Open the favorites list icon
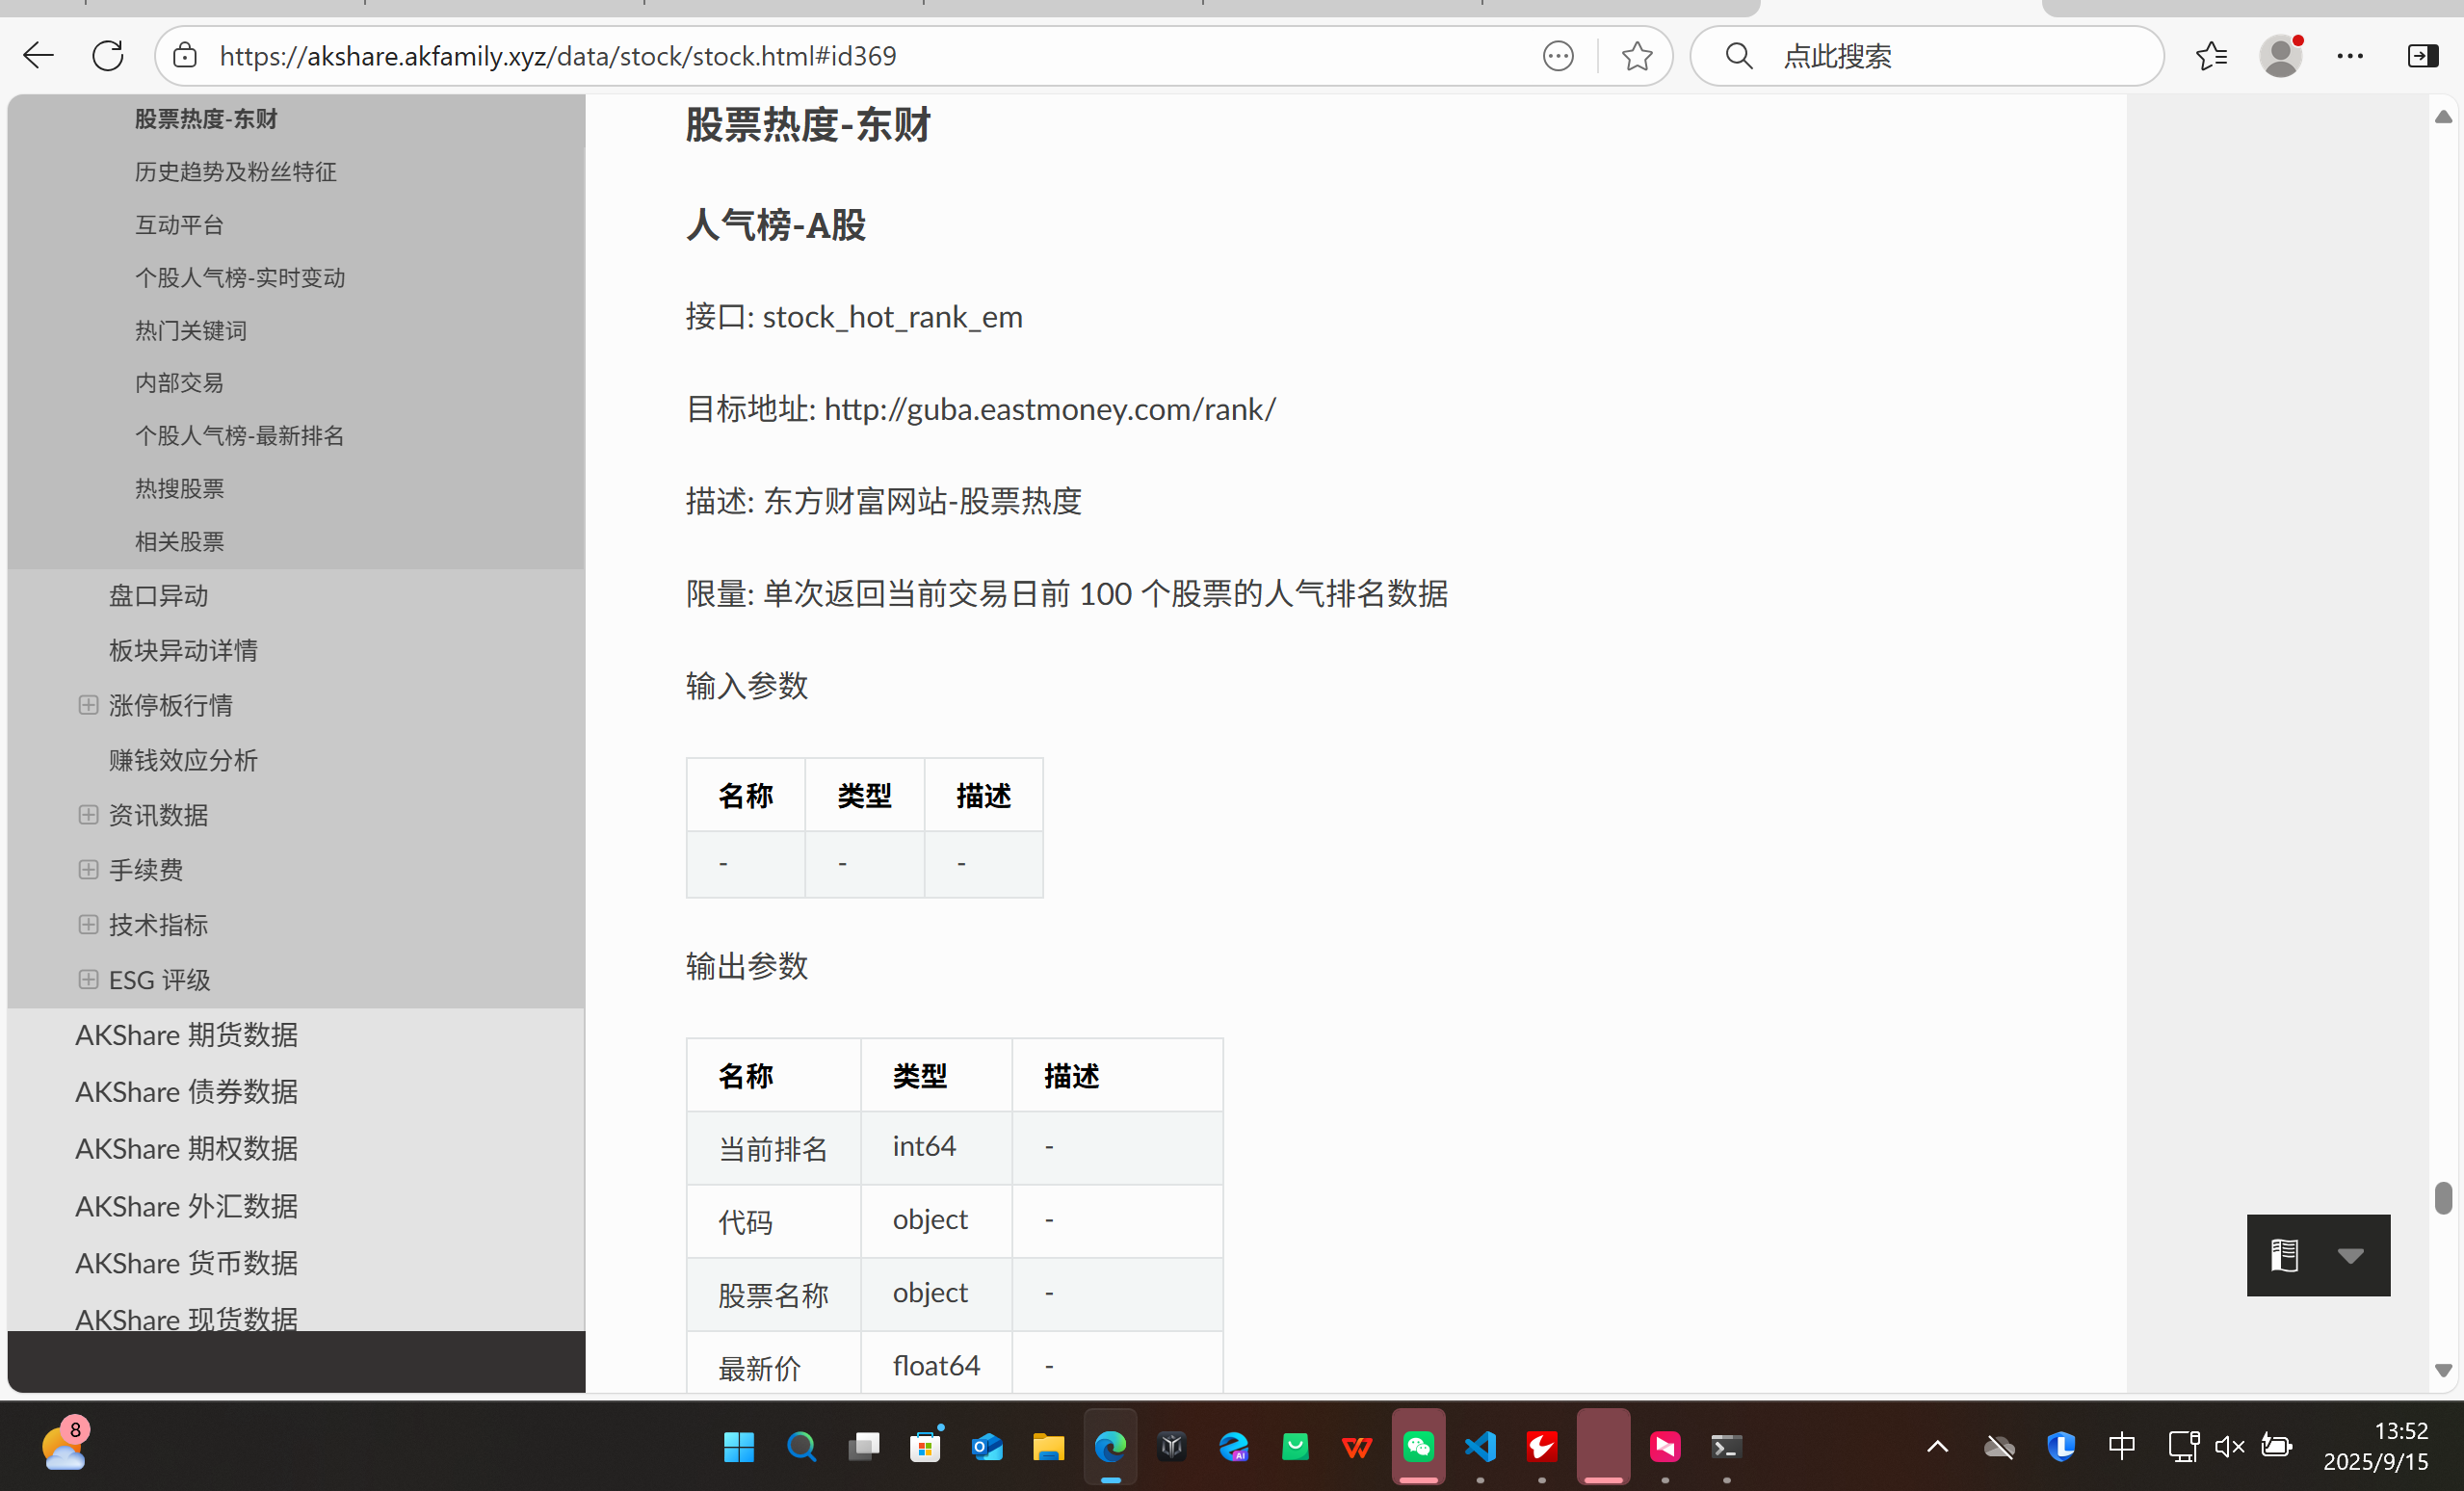The width and height of the screenshot is (2464, 1491). click(x=2212, y=56)
